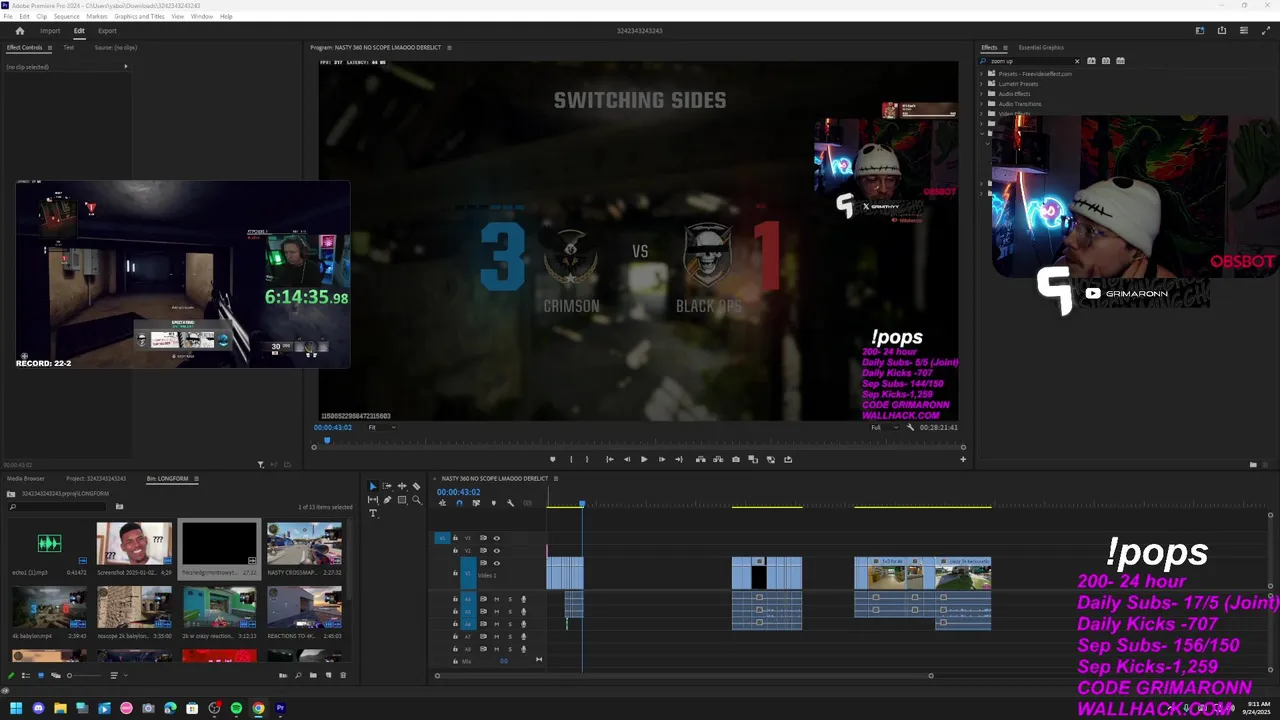
Task: Select the Type tool
Action: pos(373,513)
